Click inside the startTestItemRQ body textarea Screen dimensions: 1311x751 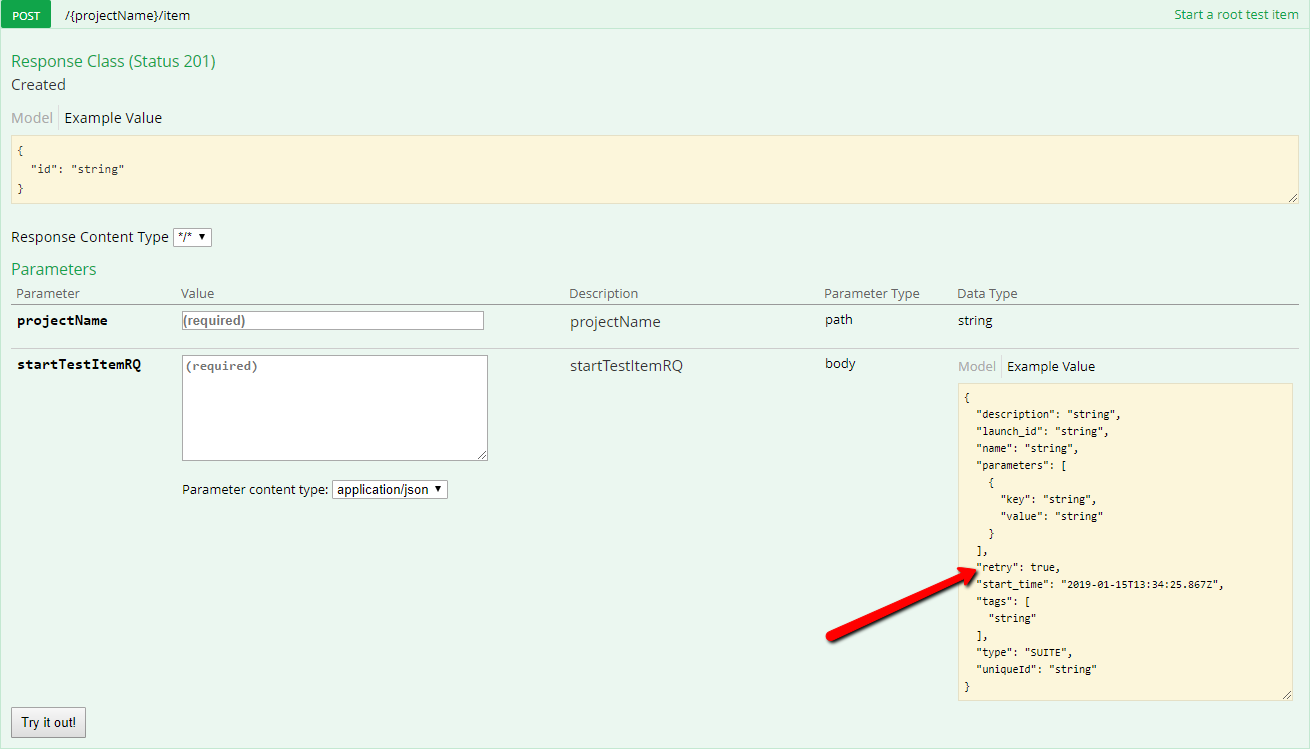334,407
